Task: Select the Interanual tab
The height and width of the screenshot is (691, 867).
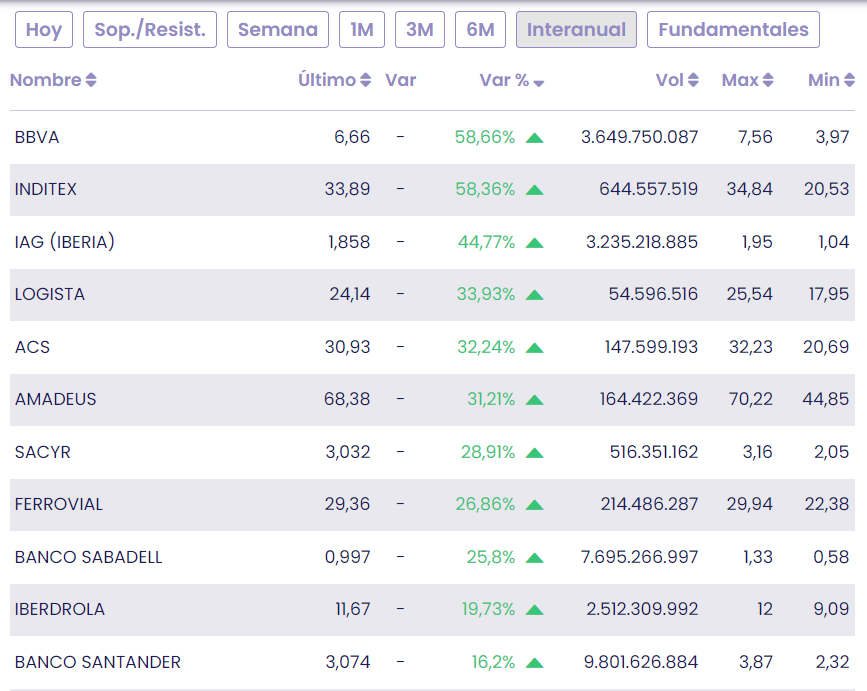Action: click(576, 30)
